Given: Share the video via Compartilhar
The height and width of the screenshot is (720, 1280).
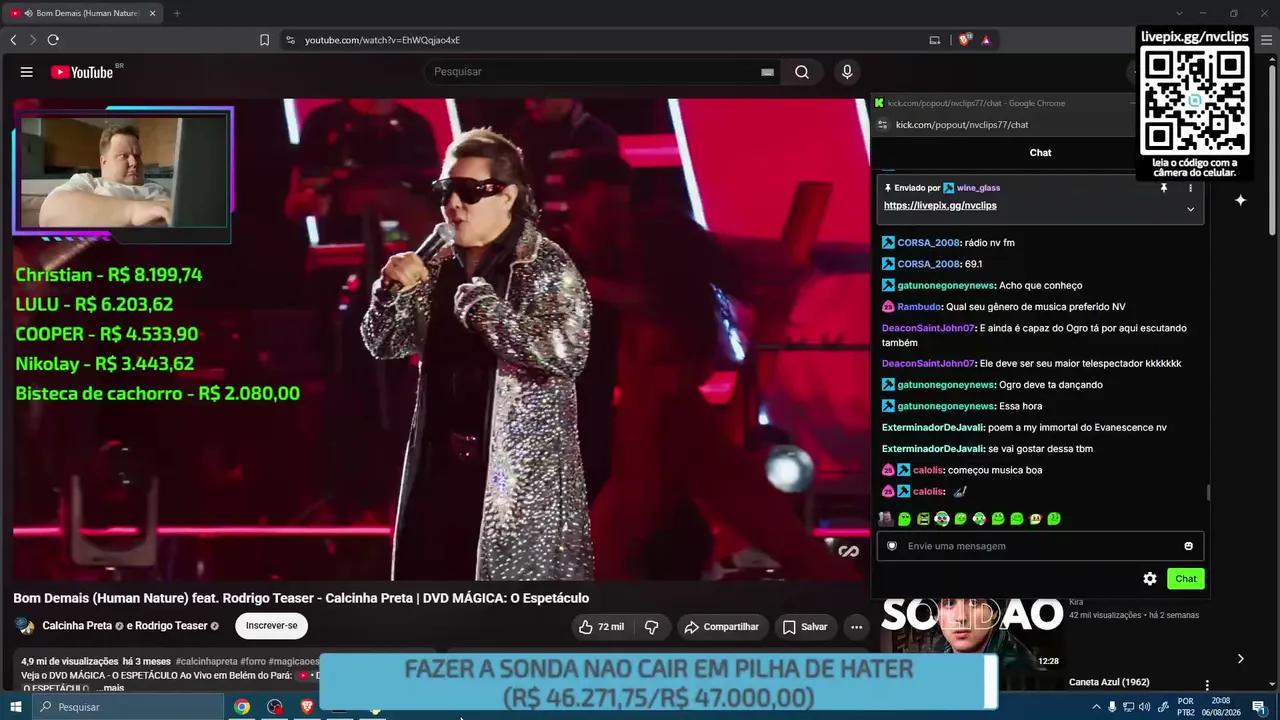Looking at the screenshot, I should (x=721, y=627).
